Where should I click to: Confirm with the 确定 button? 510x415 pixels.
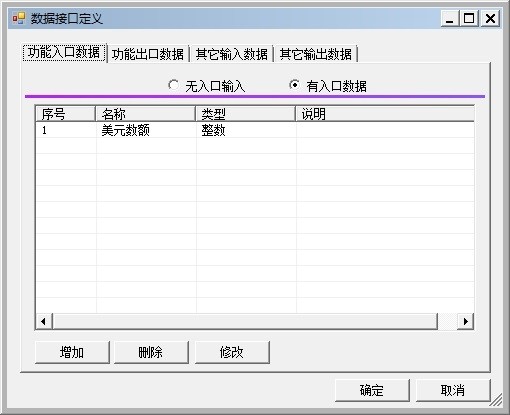372,390
